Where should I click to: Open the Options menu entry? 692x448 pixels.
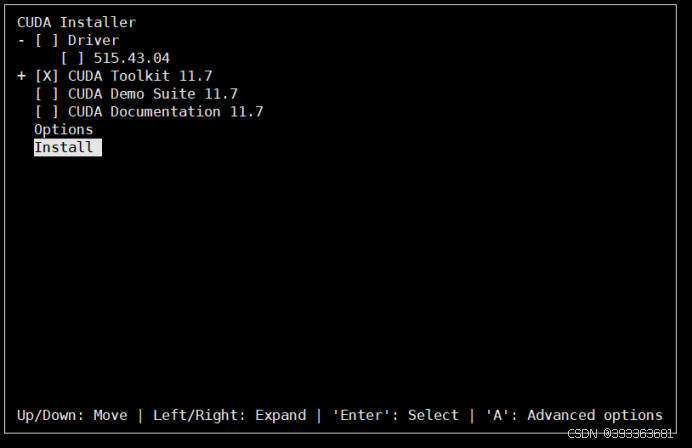click(64, 130)
